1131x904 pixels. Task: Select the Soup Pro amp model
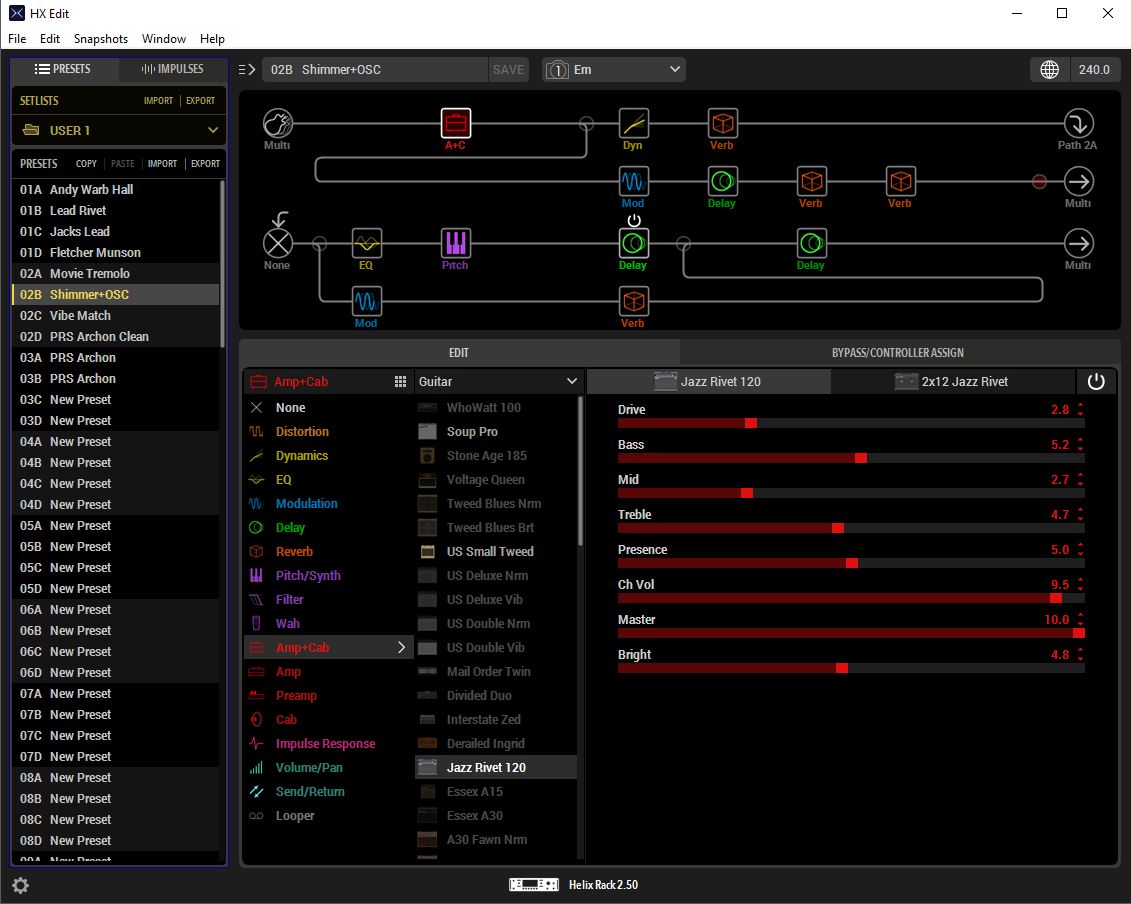(x=496, y=431)
